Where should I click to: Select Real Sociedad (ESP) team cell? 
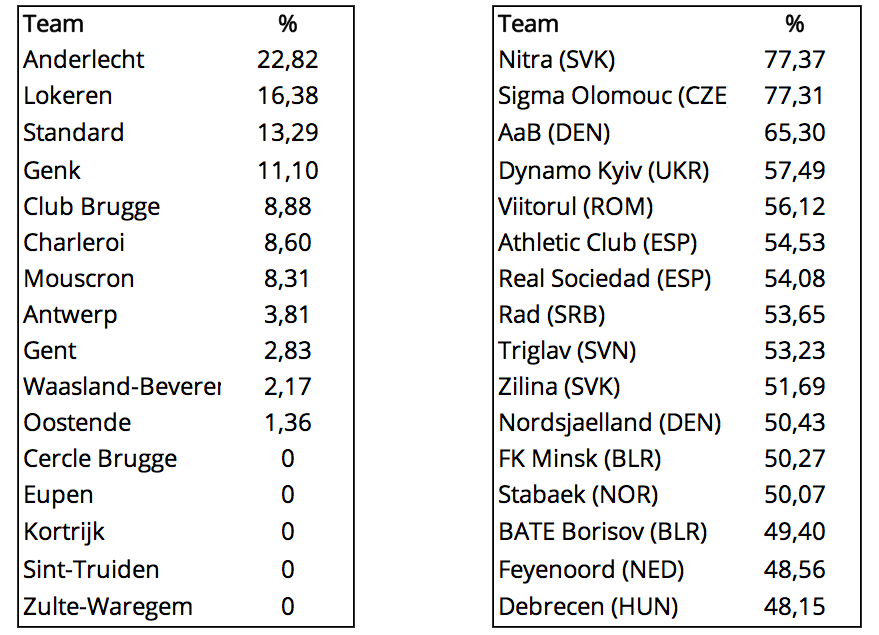[604, 279]
